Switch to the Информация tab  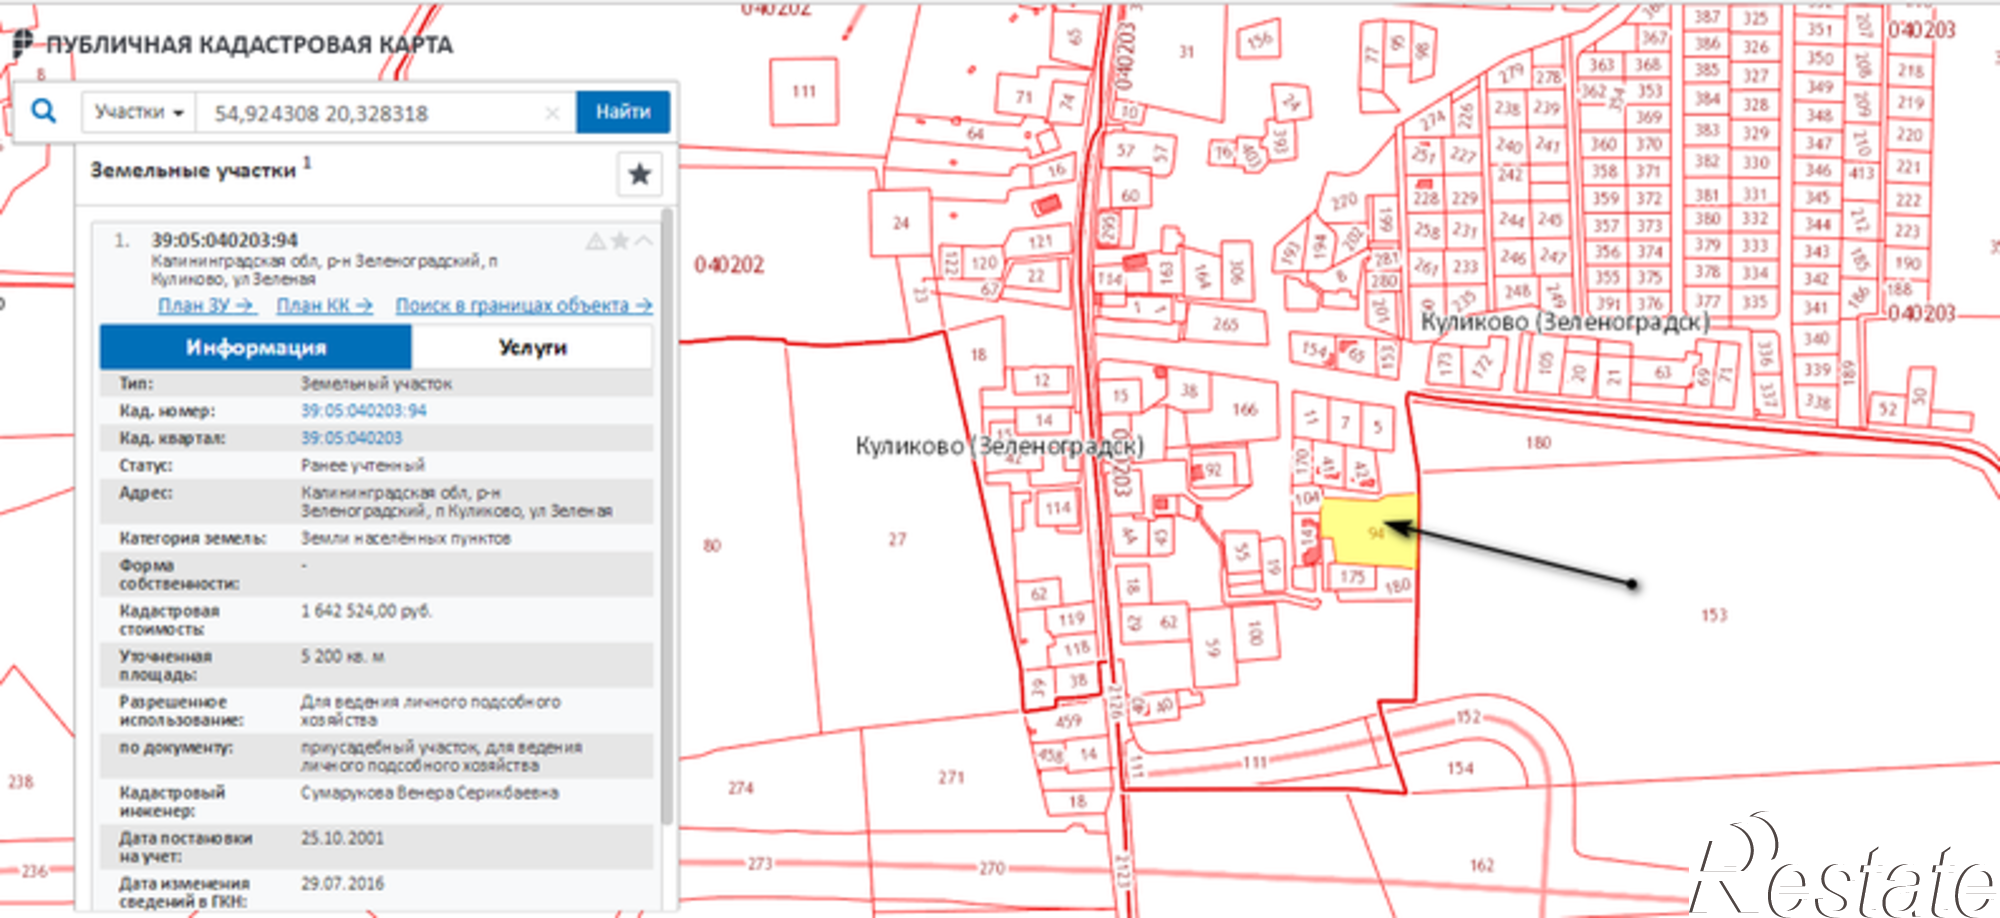[x=256, y=347]
